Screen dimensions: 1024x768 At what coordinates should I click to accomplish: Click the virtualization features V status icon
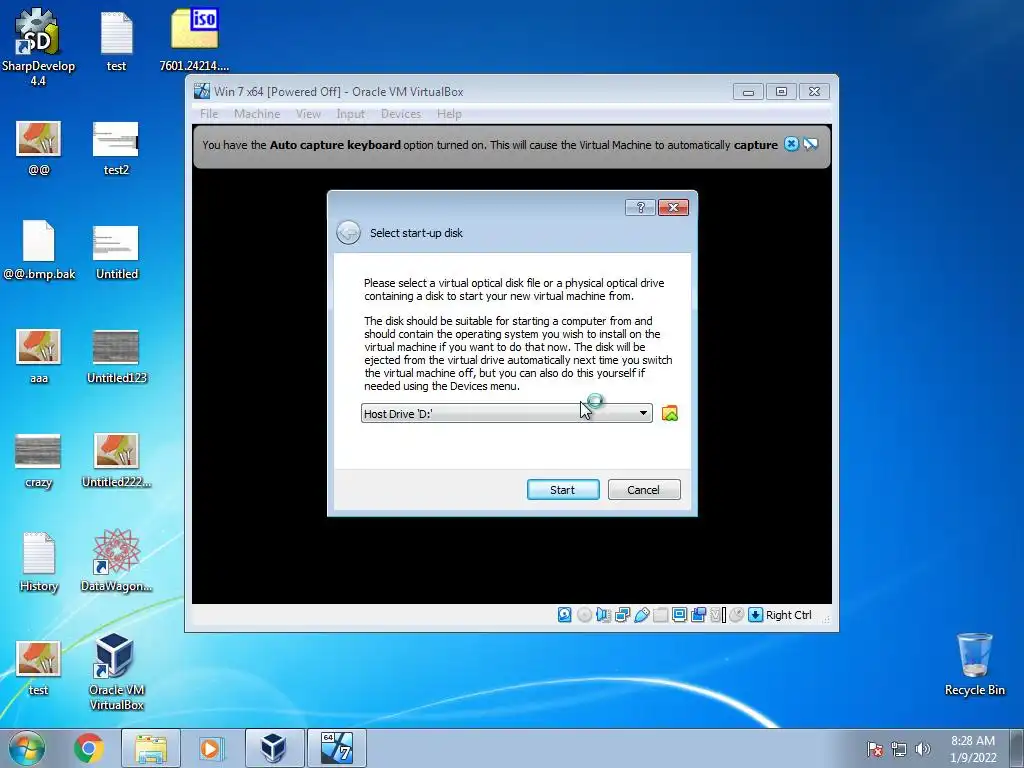pyautogui.click(x=717, y=615)
